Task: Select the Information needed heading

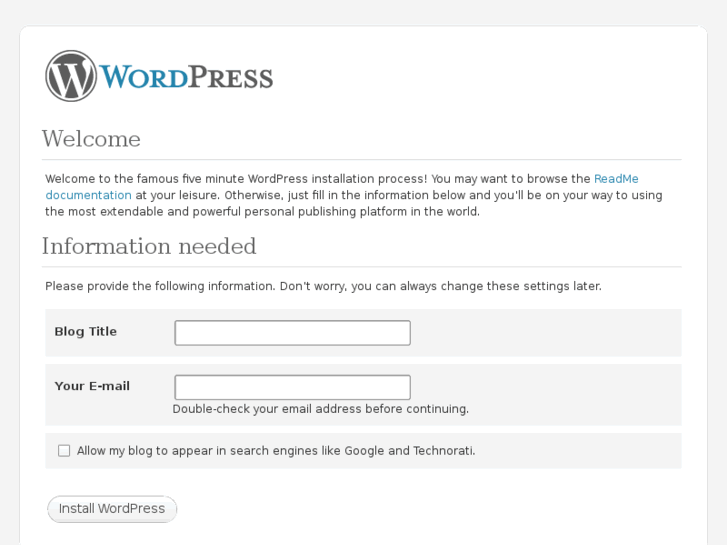Action: [149, 246]
